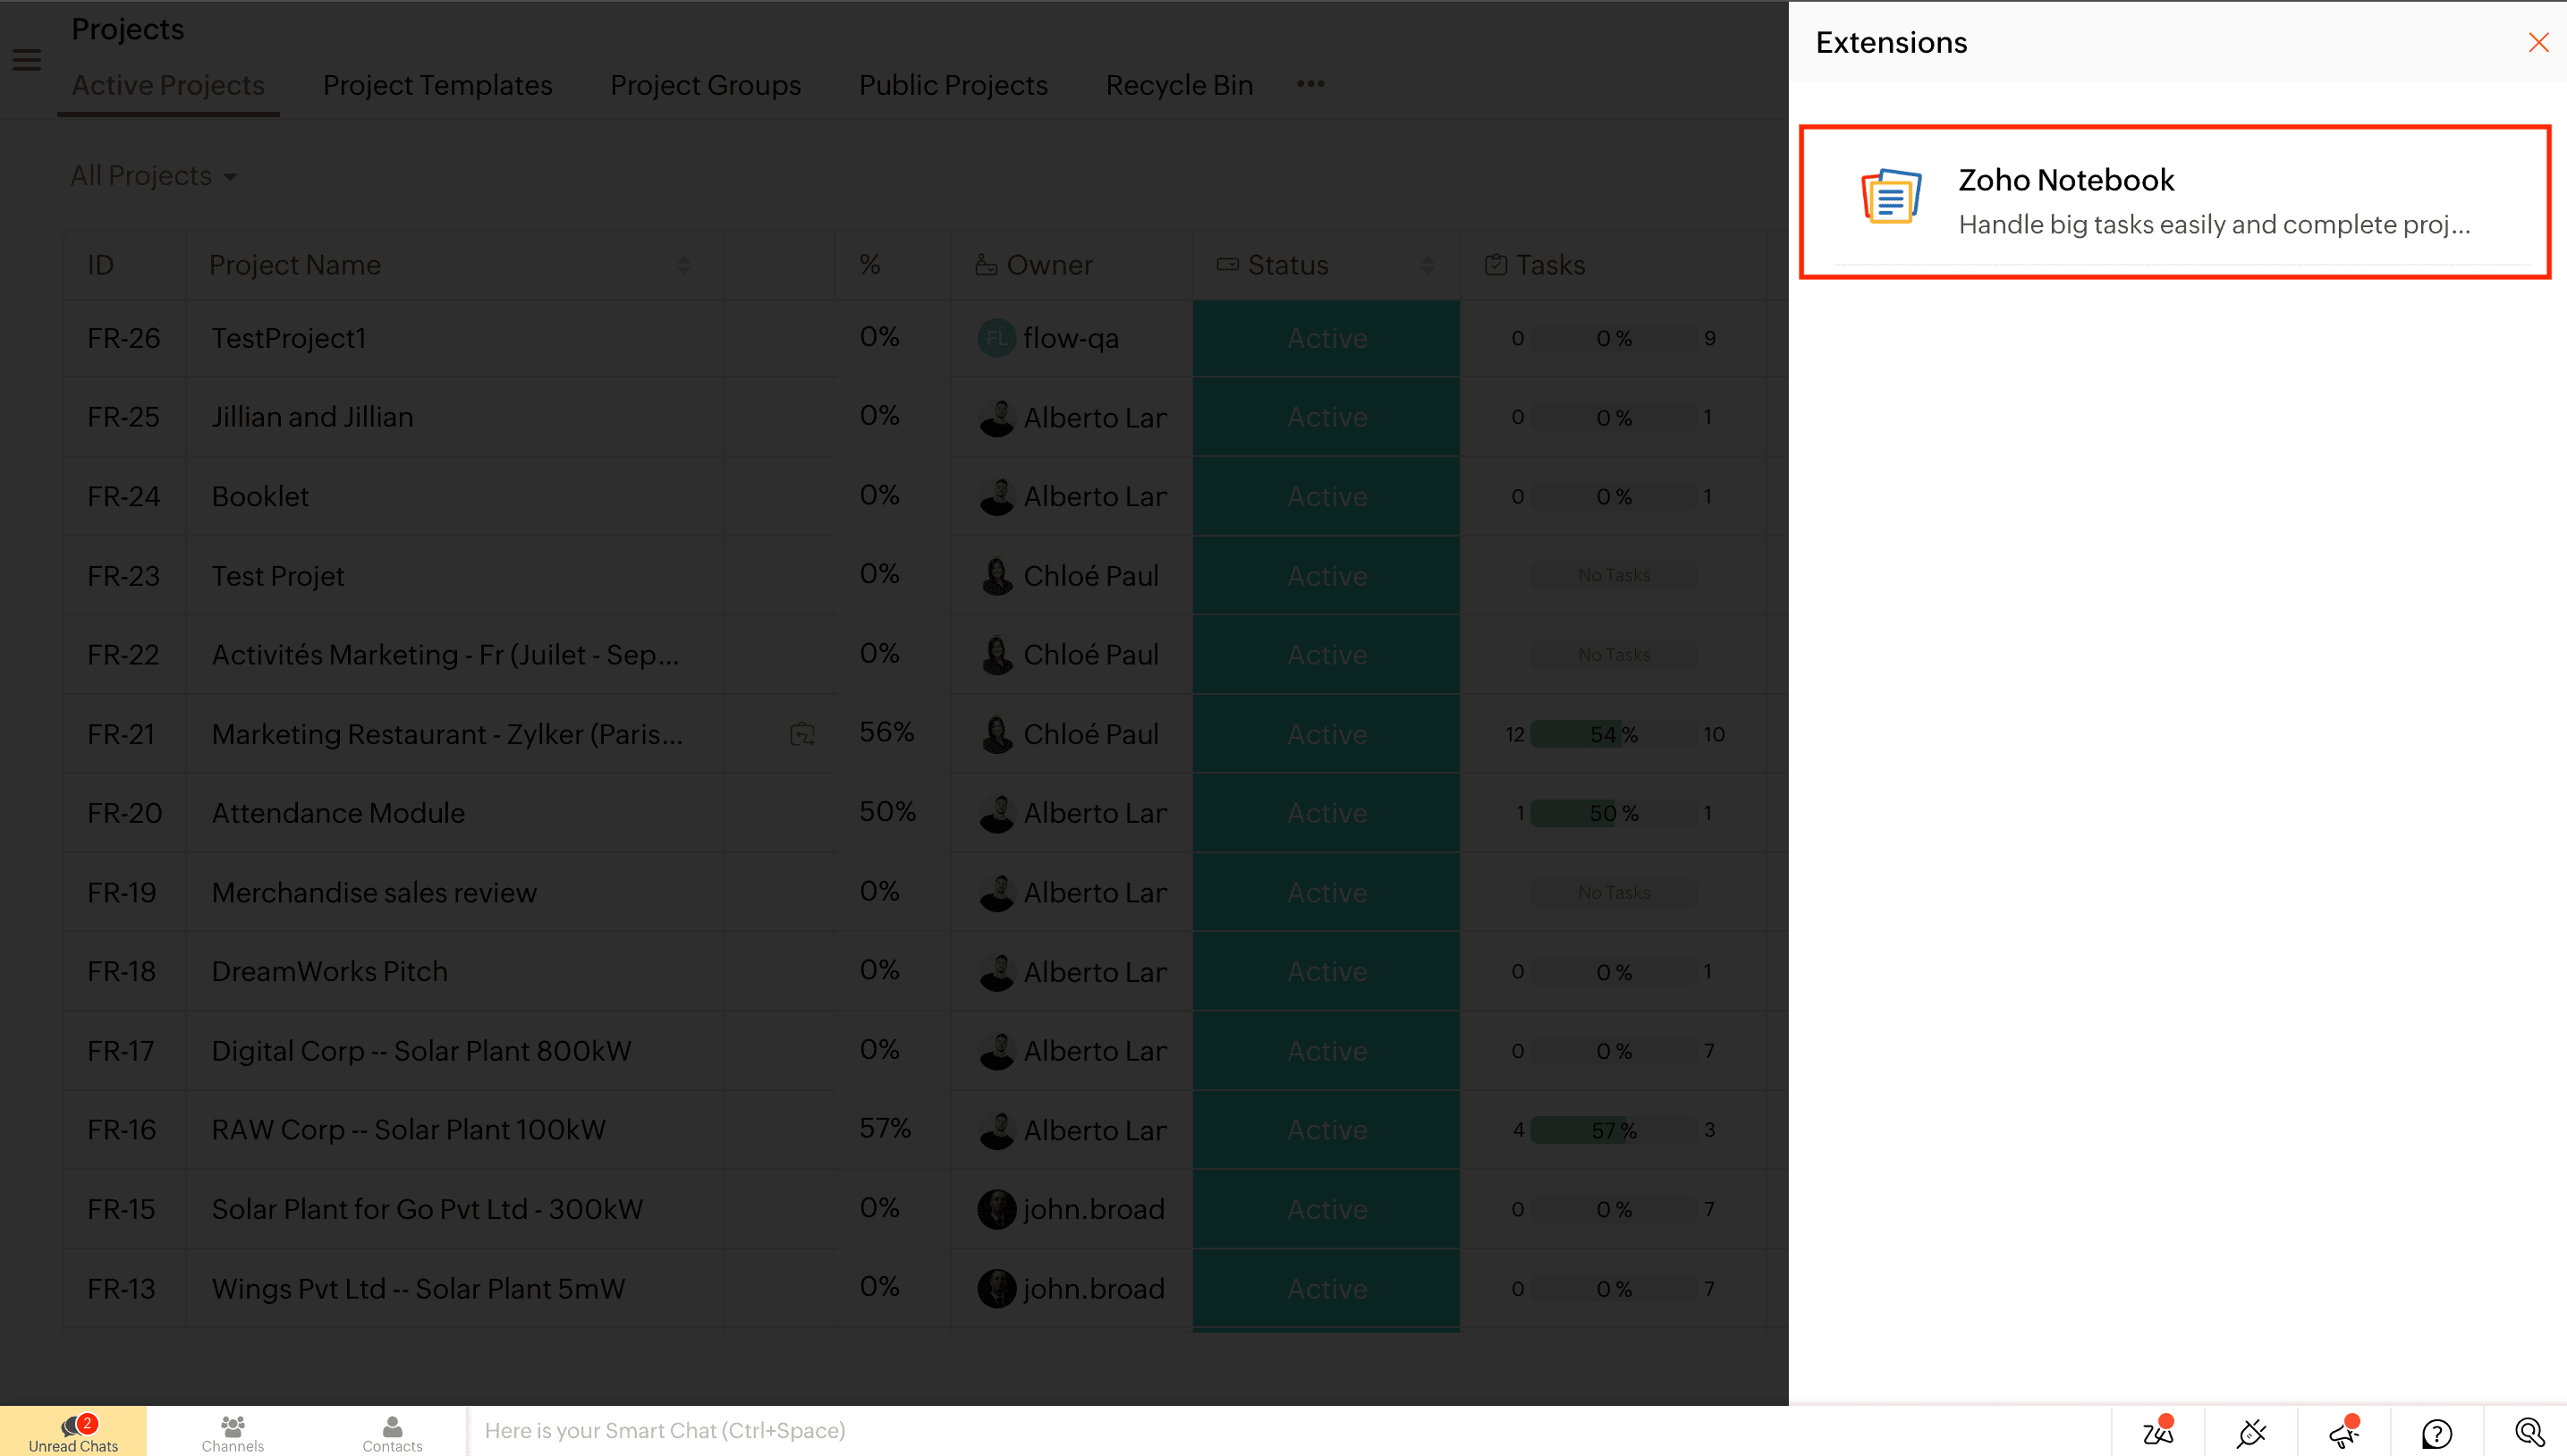2567x1456 pixels.
Task: Click the ID column header
Action: pos(100,265)
